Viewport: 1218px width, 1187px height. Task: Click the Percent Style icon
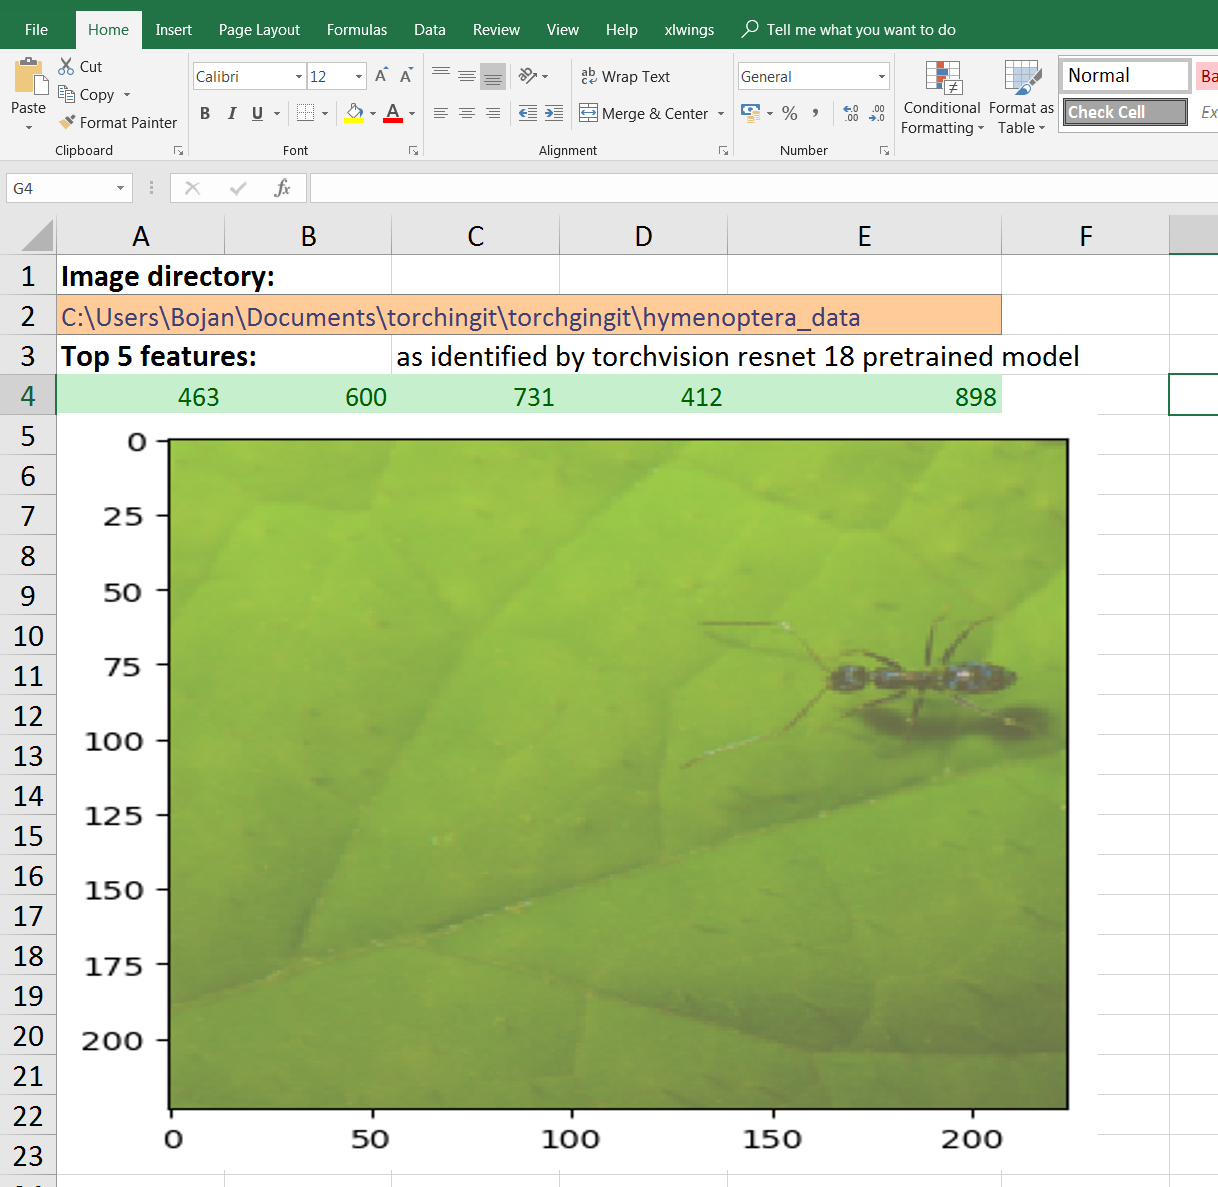pos(789,114)
